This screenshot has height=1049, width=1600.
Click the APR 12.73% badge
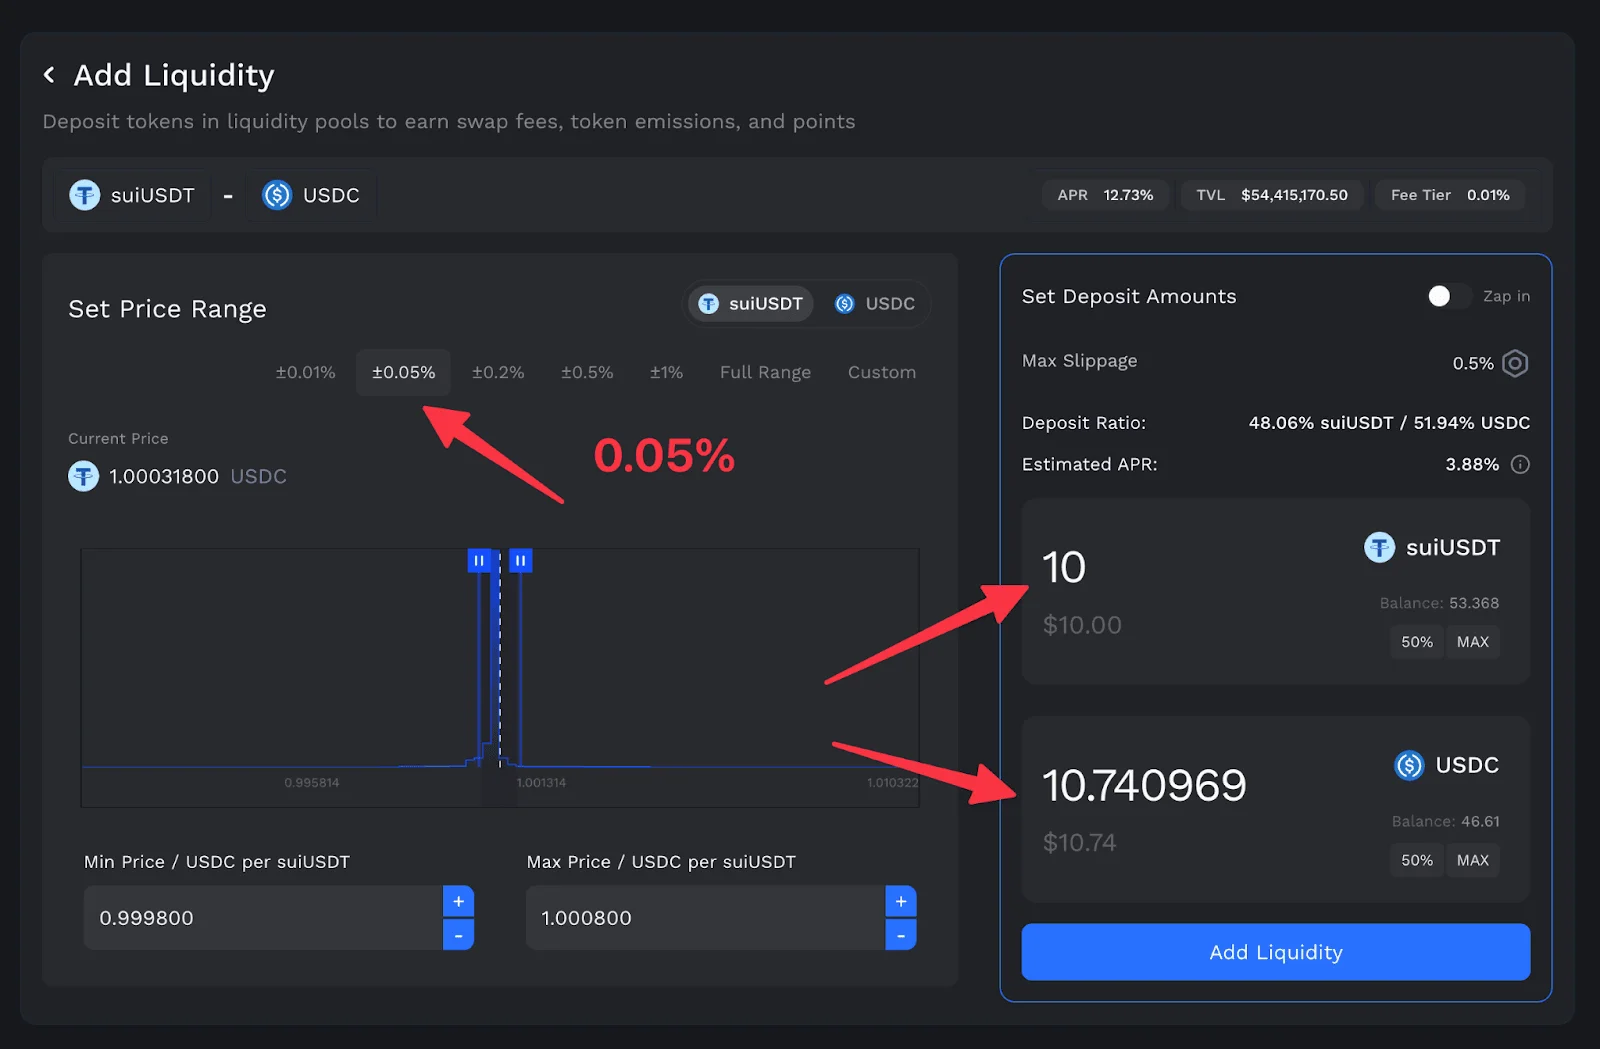(x=1105, y=195)
